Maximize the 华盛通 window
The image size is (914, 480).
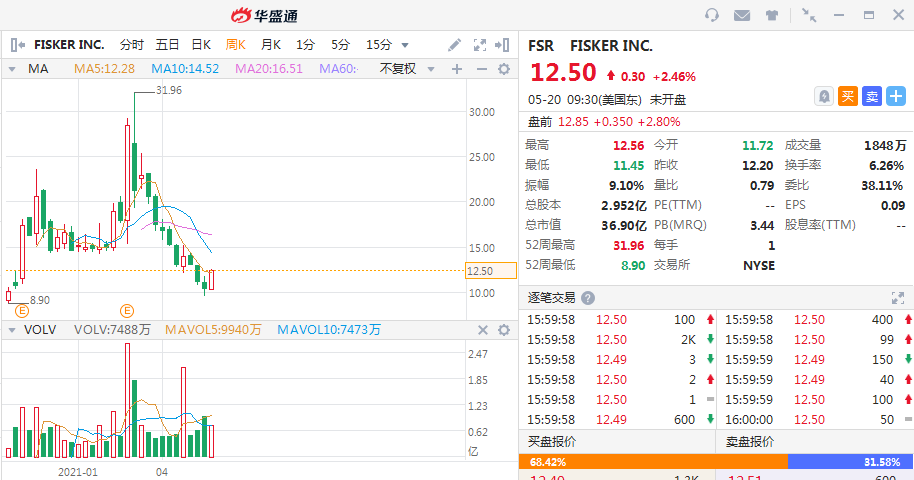[x=869, y=15]
